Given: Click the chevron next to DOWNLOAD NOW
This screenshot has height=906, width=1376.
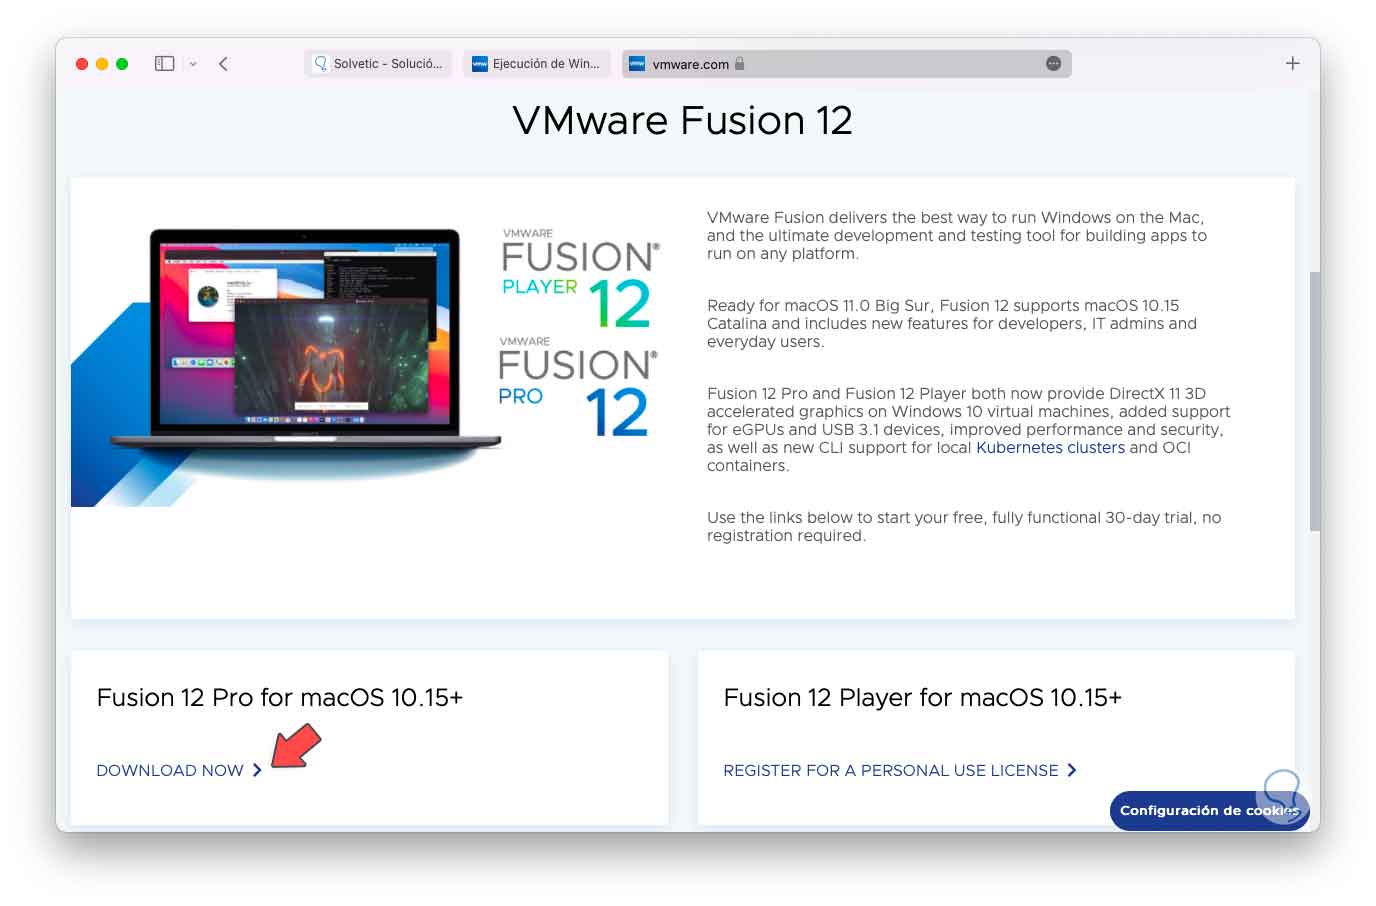Looking at the screenshot, I should click(x=257, y=770).
